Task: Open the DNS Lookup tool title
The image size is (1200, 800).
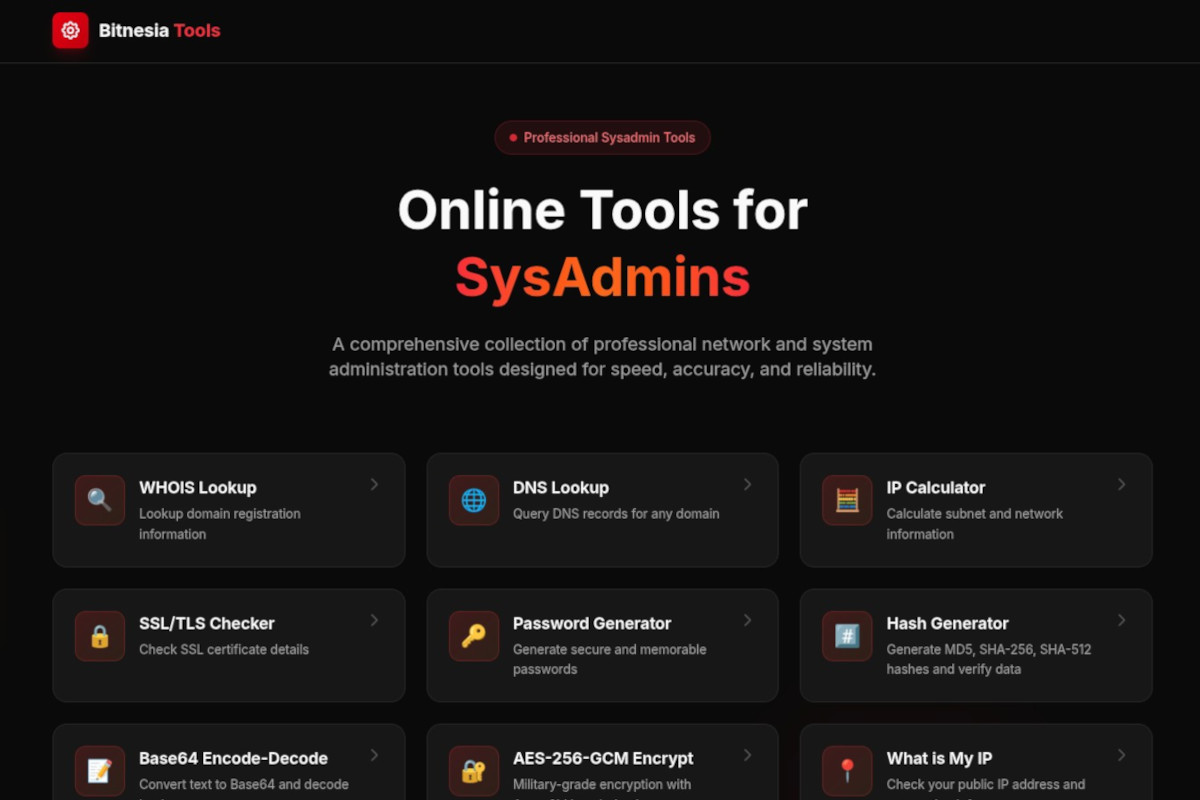Action: click(x=561, y=488)
